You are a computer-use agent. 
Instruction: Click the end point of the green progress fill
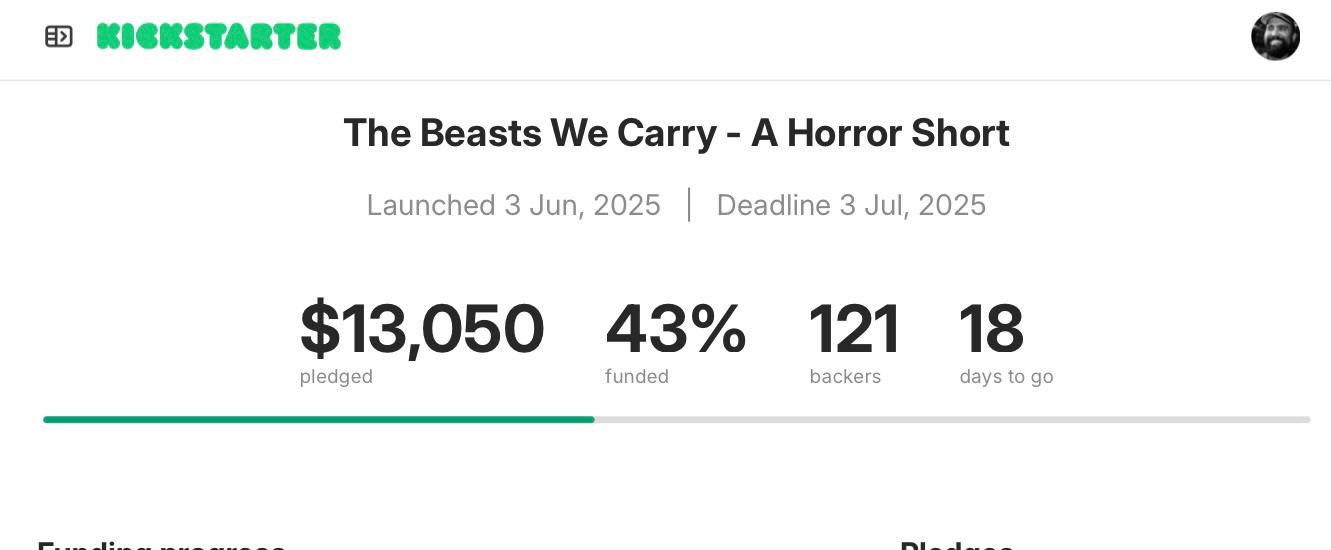pyautogui.click(x=593, y=420)
